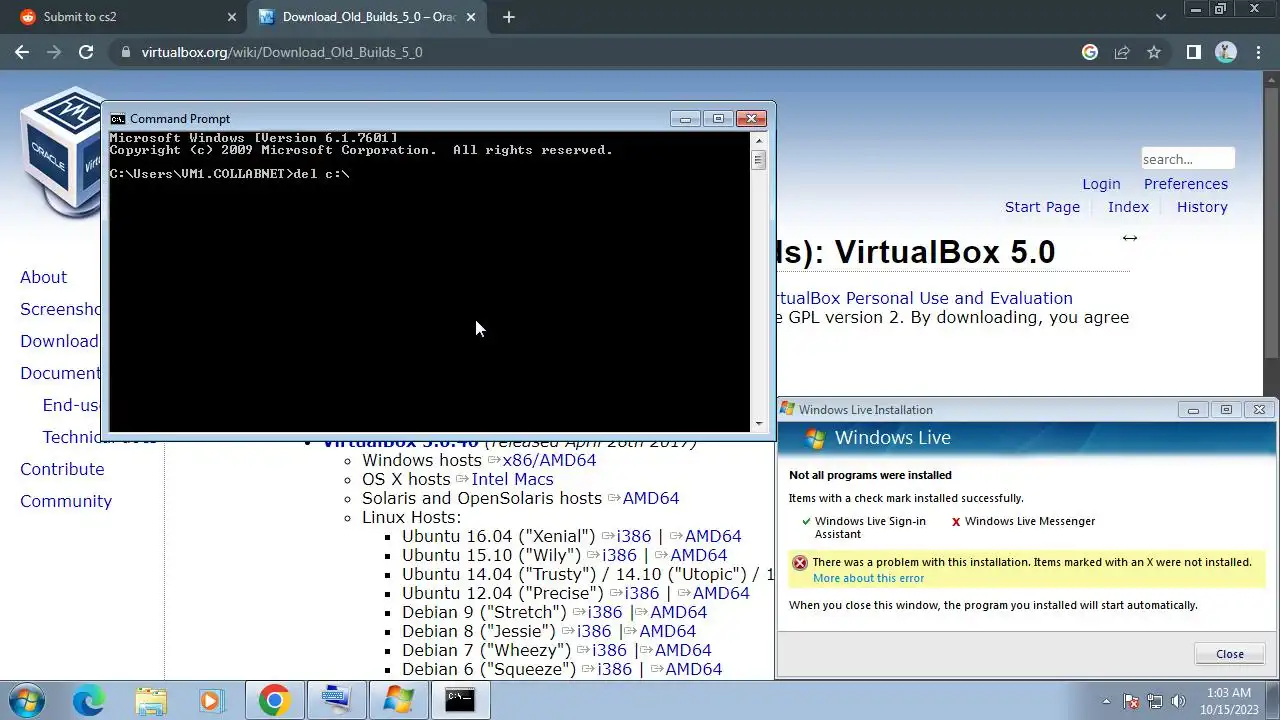Click 'More about this error' link

coord(868,578)
